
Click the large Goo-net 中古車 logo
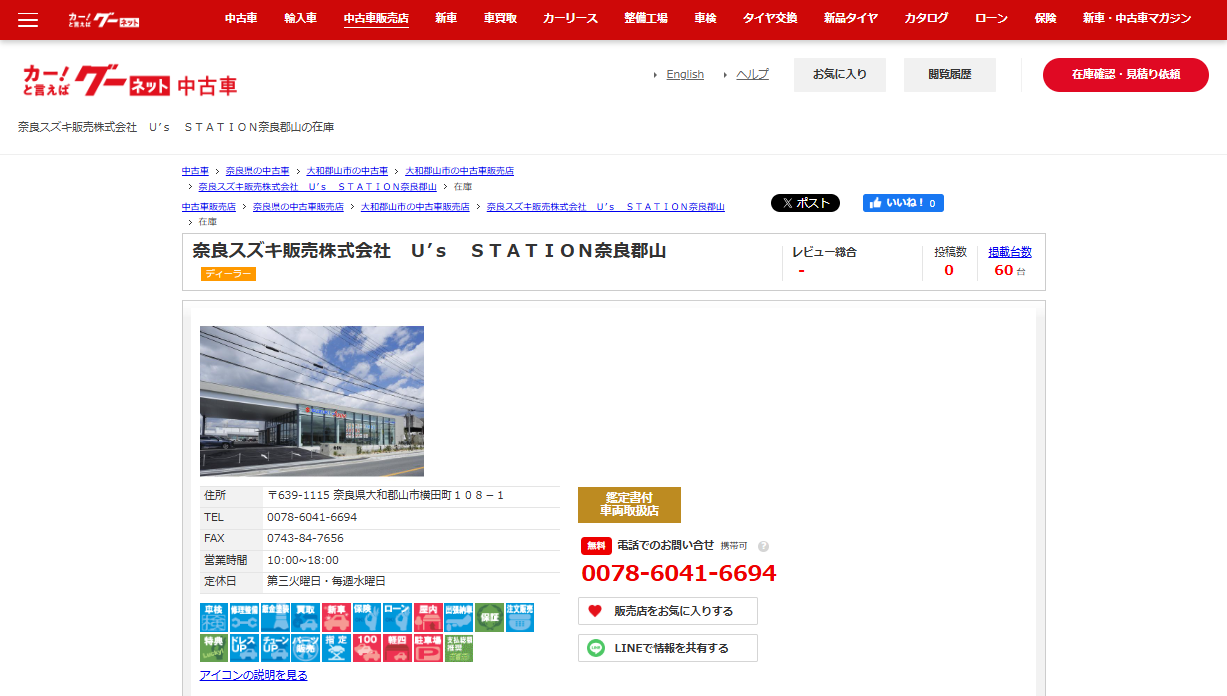[130, 81]
